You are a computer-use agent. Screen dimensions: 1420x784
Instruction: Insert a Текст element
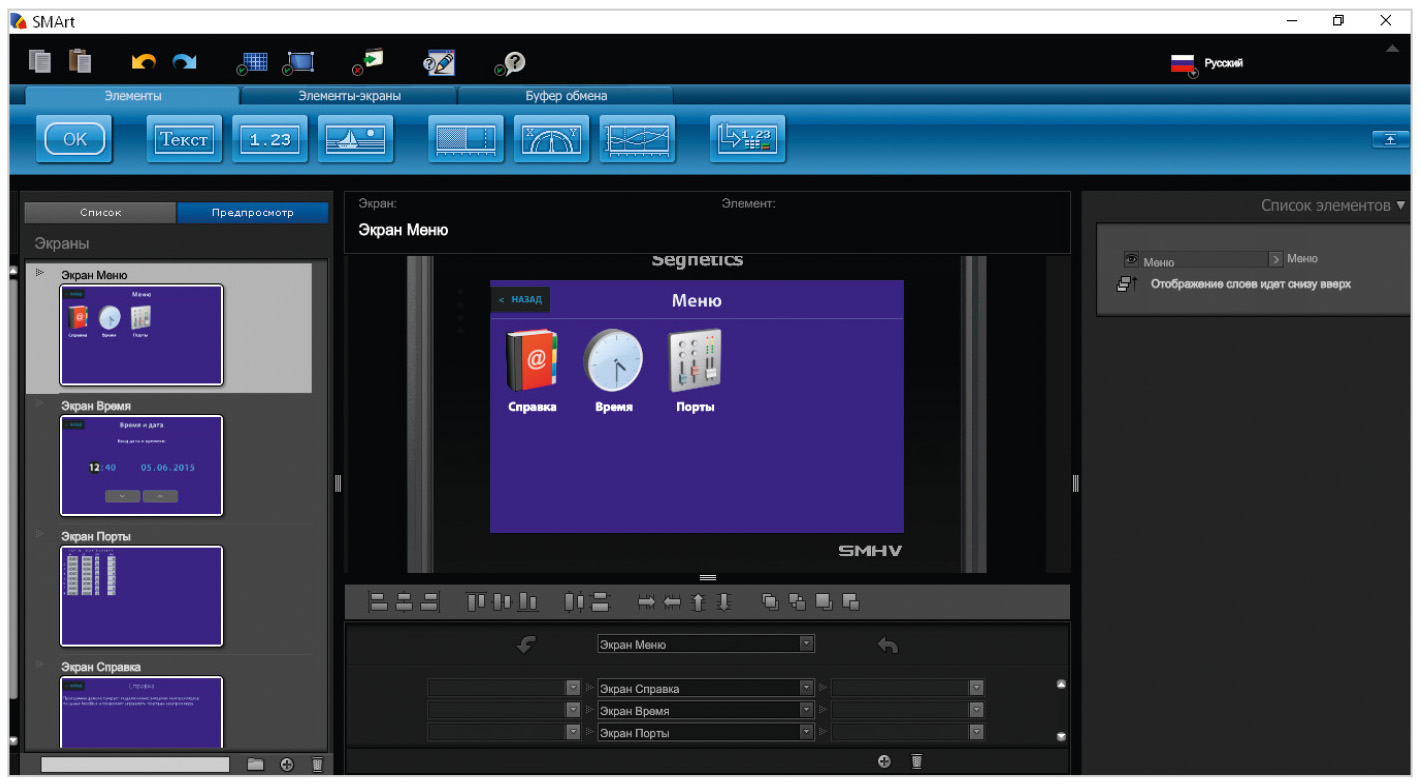click(x=184, y=140)
